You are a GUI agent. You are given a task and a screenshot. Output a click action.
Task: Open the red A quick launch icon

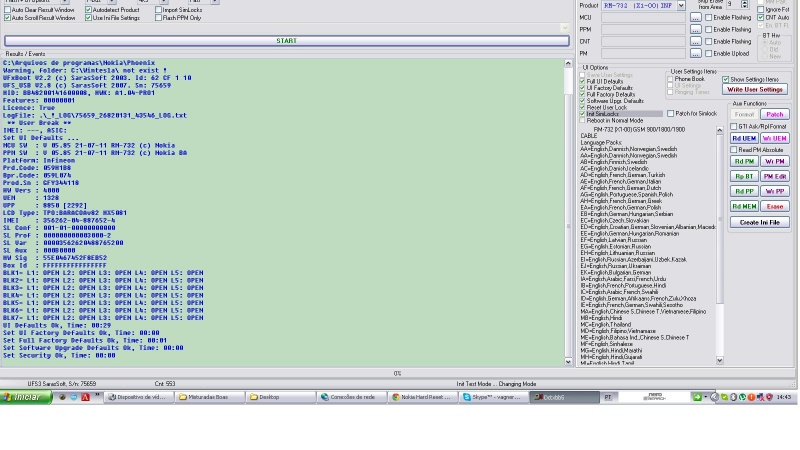(85, 397)
